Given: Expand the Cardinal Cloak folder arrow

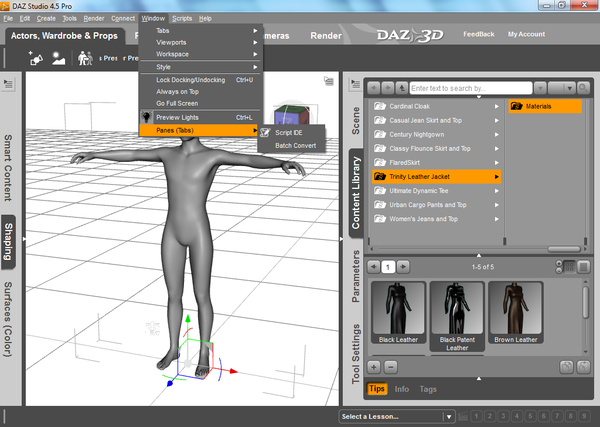Looking at the screenshot, I should (496, 106).
